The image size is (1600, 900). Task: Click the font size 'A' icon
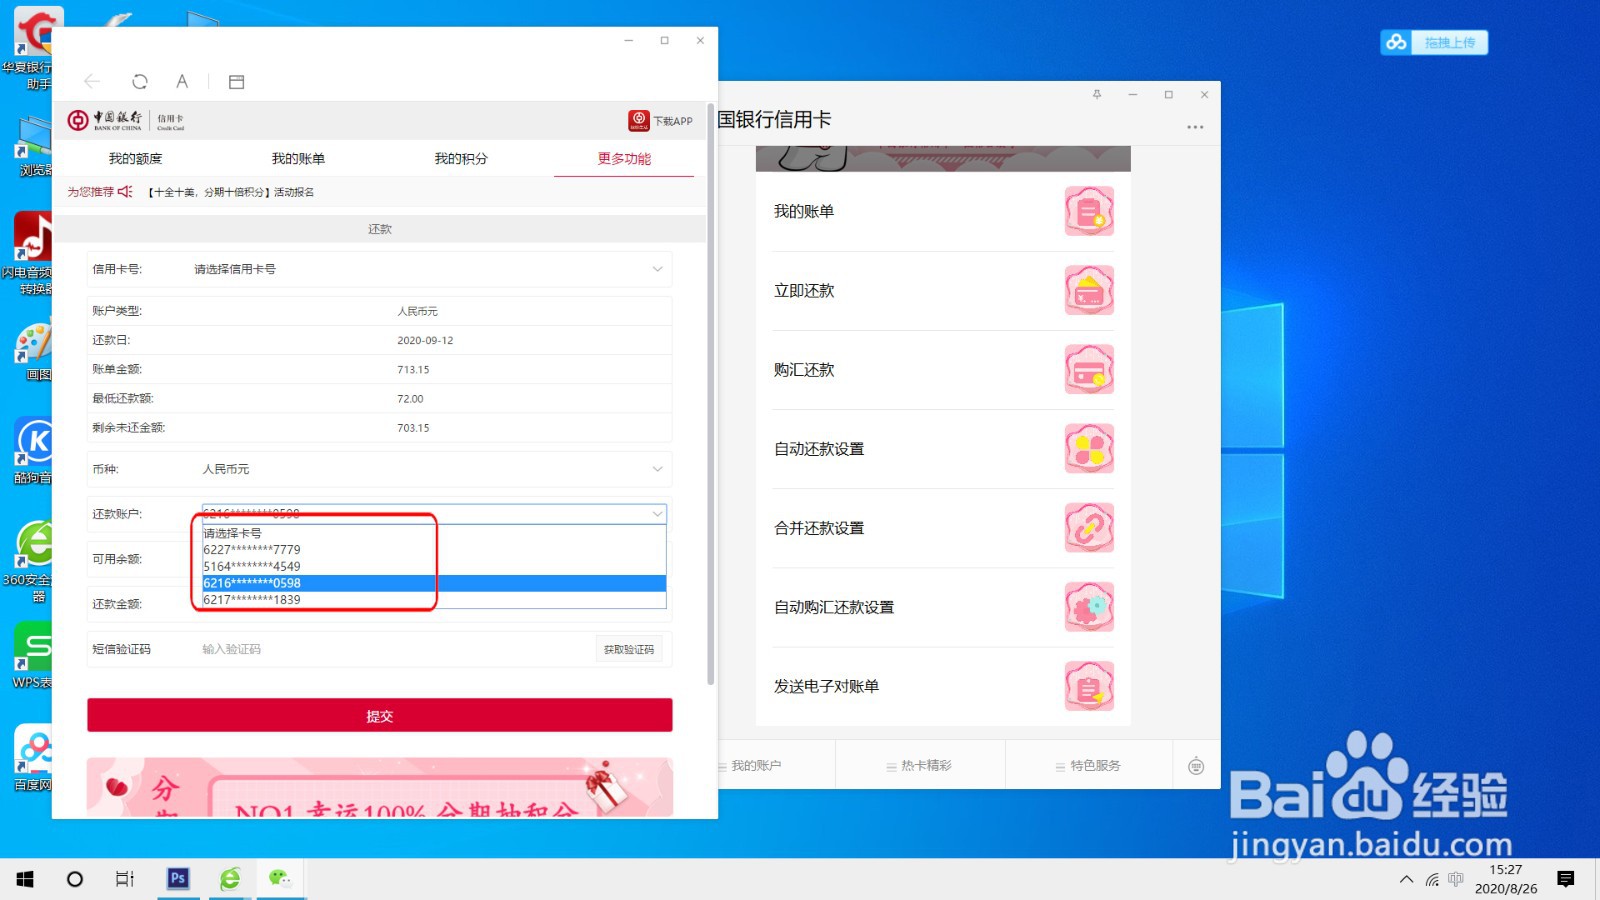[x=182, y=81]
